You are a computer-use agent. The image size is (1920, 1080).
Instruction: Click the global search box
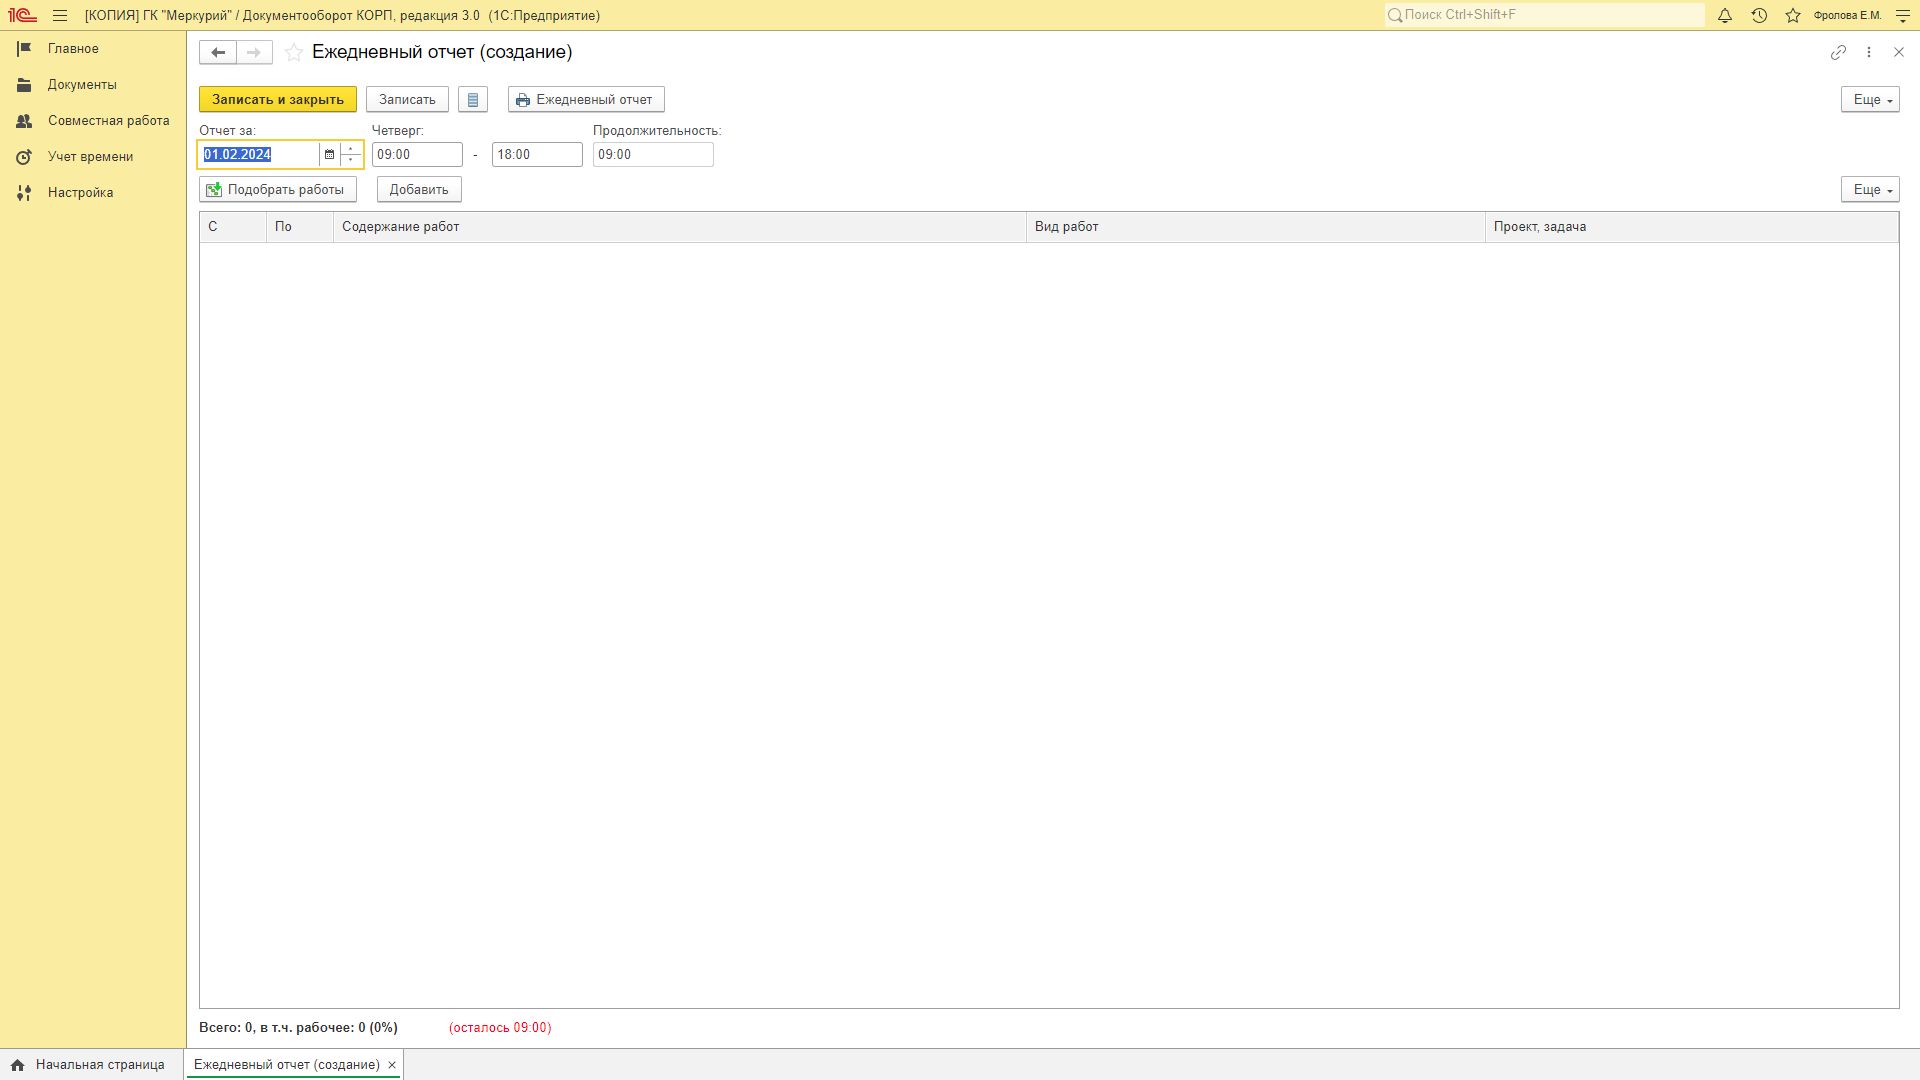[1545, 15]
